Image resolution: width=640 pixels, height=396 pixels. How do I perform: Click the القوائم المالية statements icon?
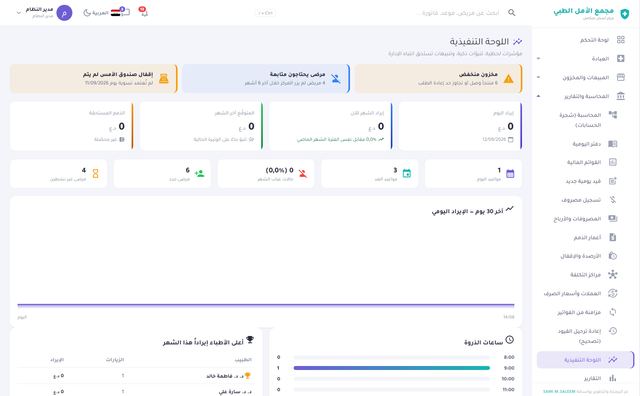(x=613, y=162)
